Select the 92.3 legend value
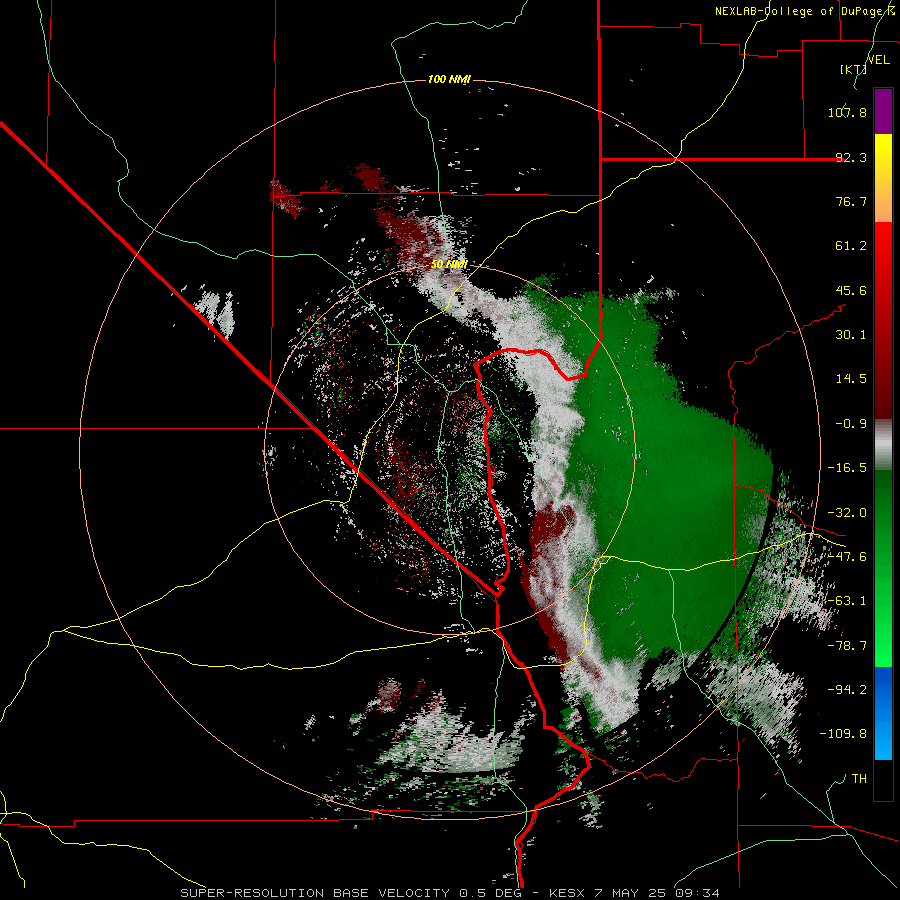The image size is (900, 900). point(851,157)
